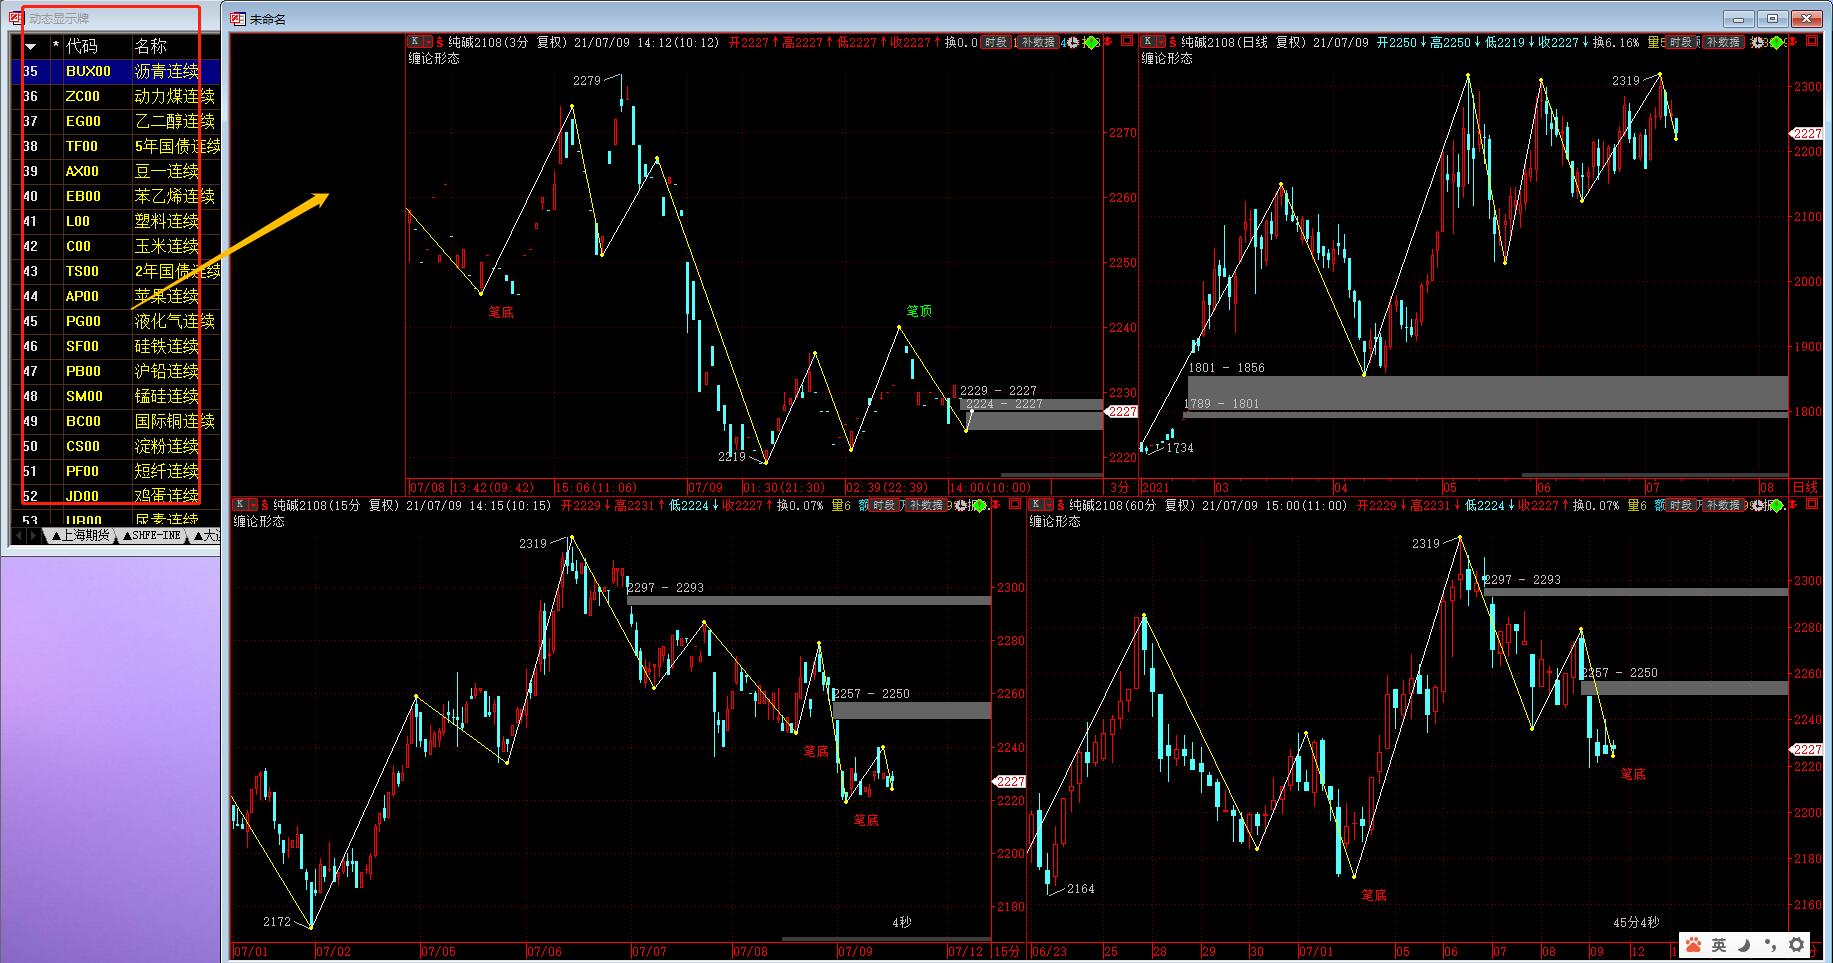Click 15分 period label at chart bottom-right
Viewport: 1833px width, 963px height.
(1008, 950)
